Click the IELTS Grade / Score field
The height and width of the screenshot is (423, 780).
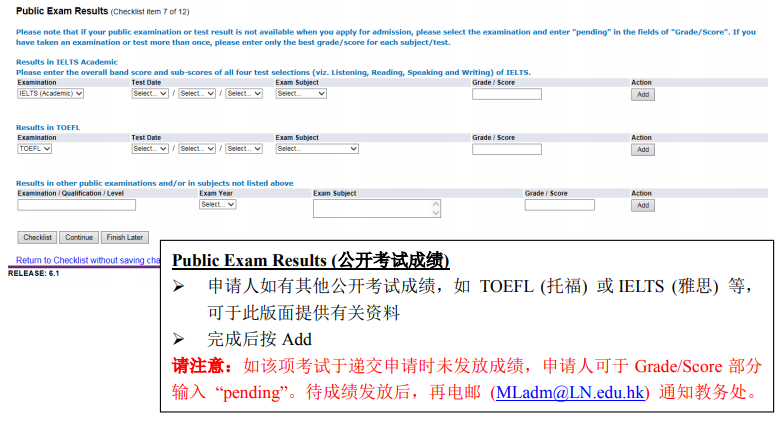point(506,94)
